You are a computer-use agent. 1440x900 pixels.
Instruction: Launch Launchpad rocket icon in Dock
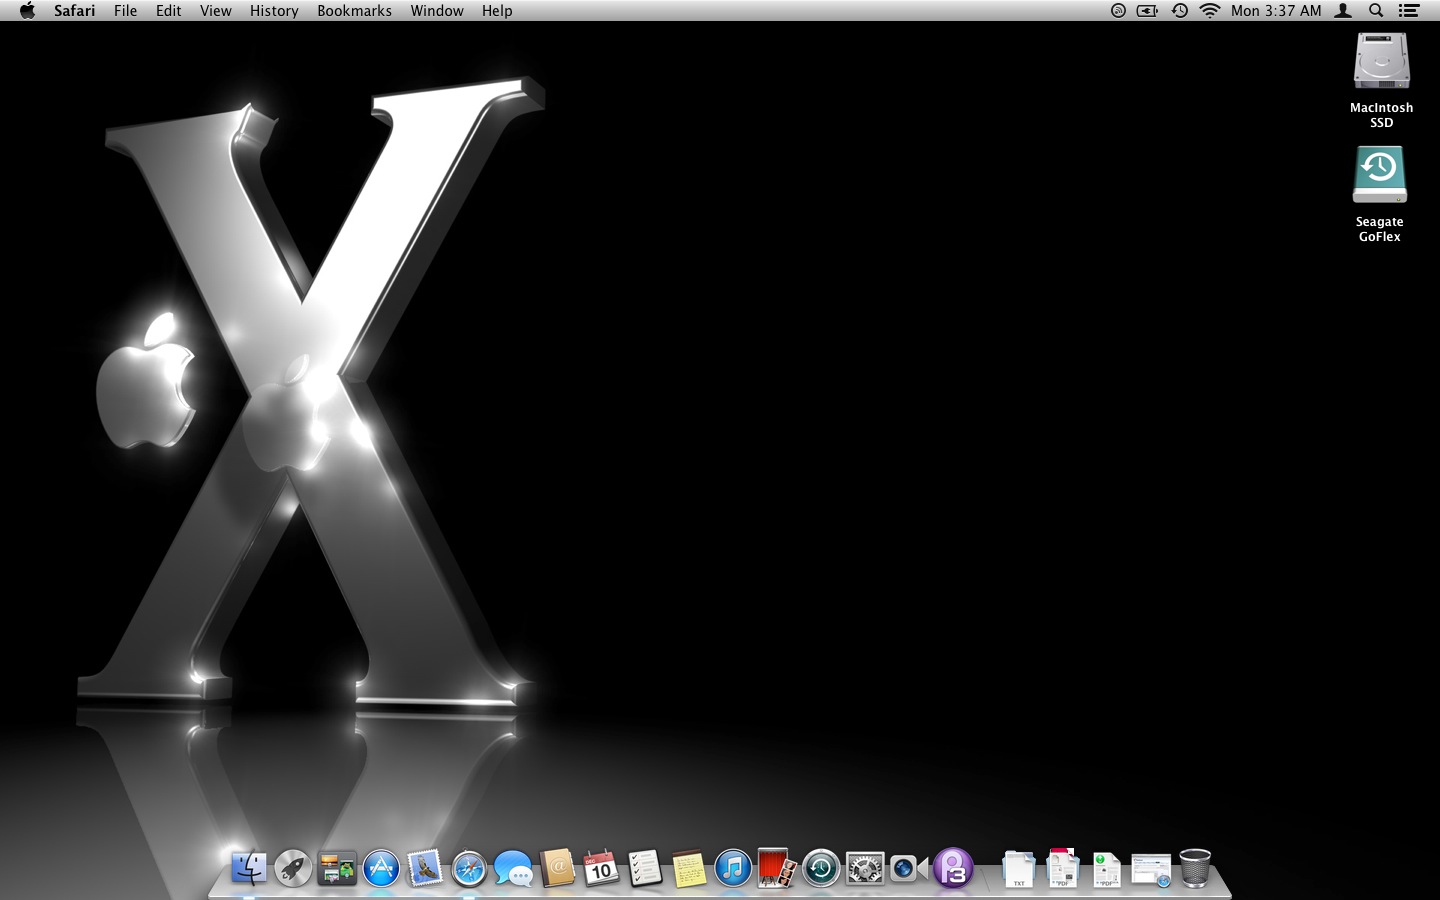tap(293, 868)
